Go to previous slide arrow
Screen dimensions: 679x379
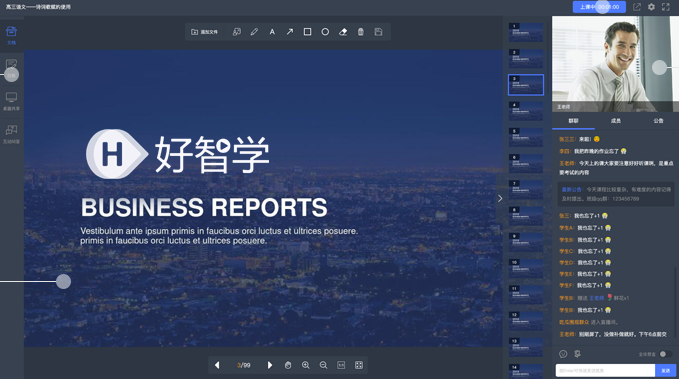(217, 365)
